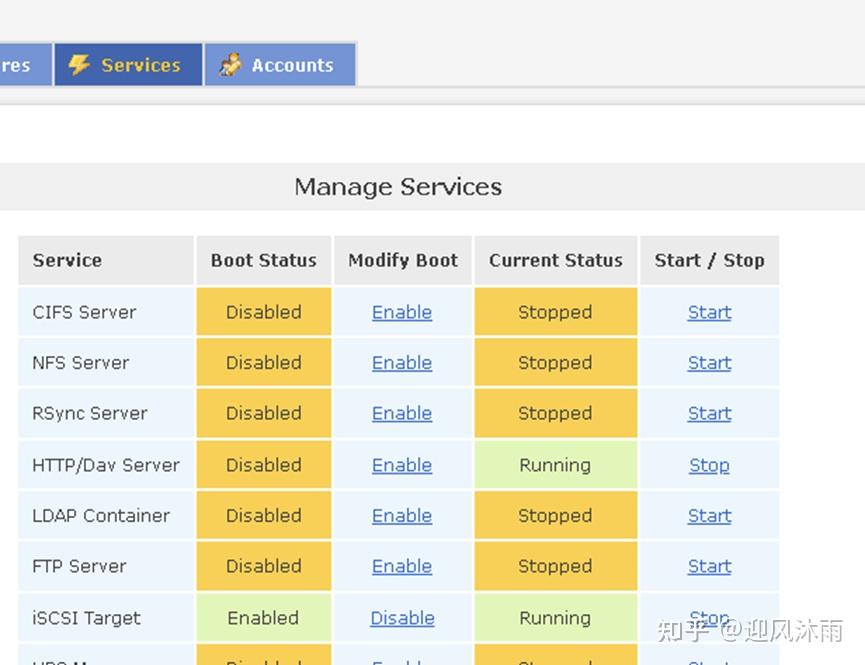Open the Services tab
This screenshot has width=865, height=665.
coord(139,65)
